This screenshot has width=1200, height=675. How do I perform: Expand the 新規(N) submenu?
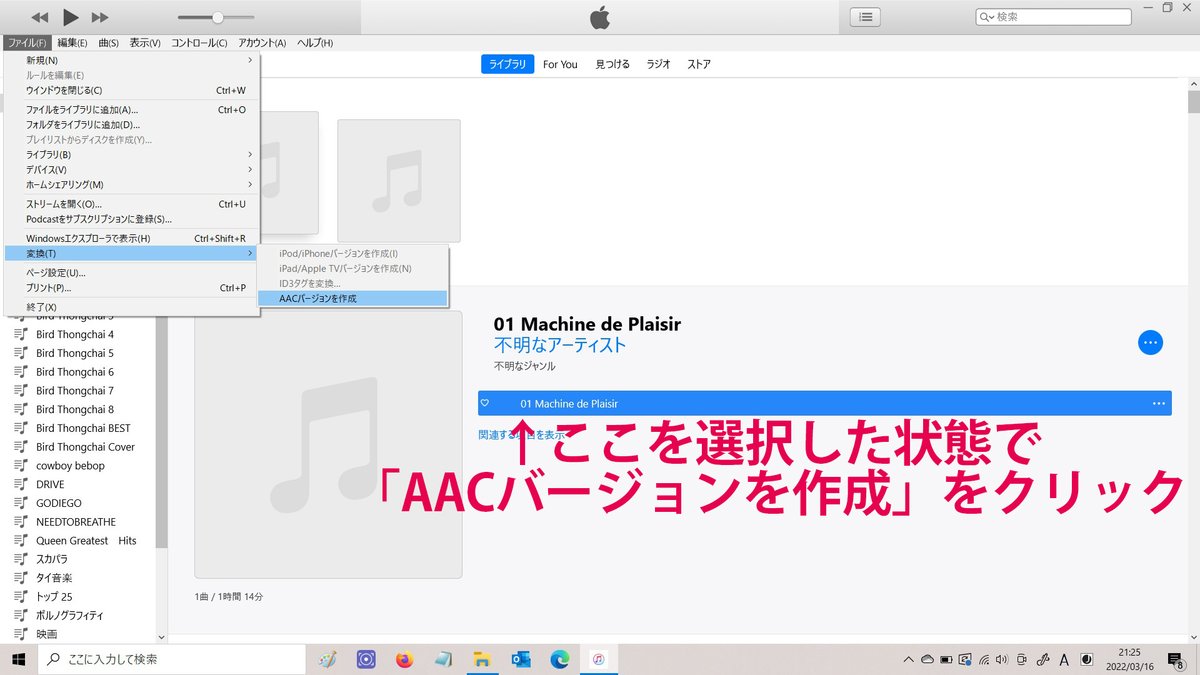[x=131, y=60]
